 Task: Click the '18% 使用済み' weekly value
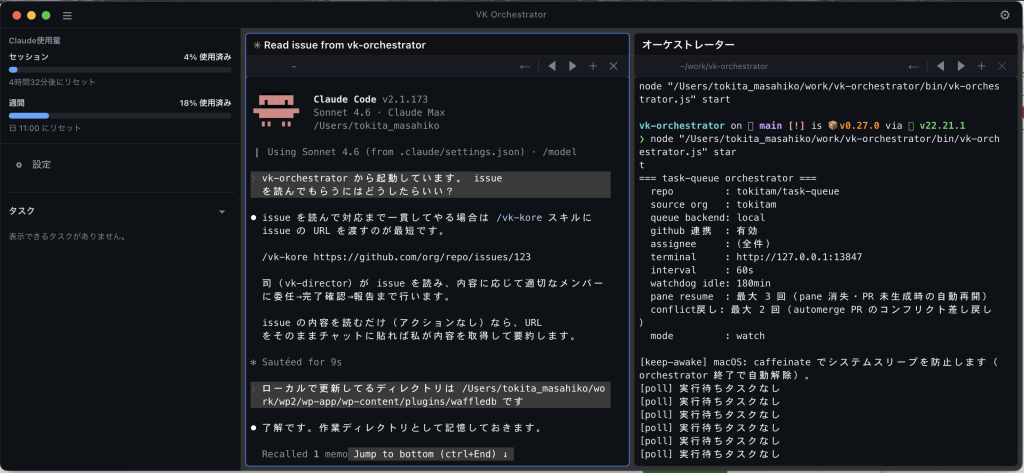[x=206, y=103]
